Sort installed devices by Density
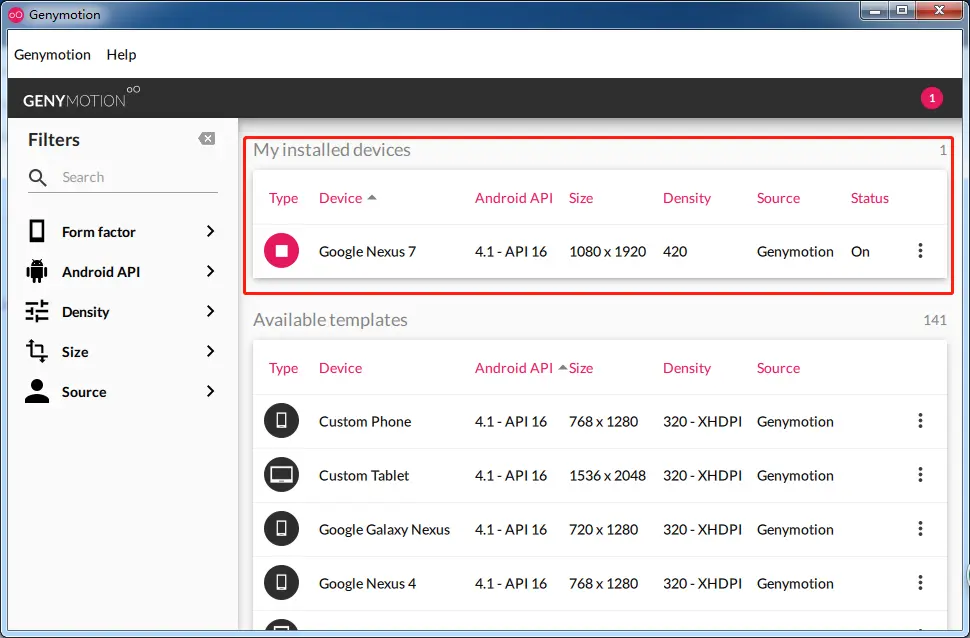The image size is (970, 638). click(x=687, y=199)
